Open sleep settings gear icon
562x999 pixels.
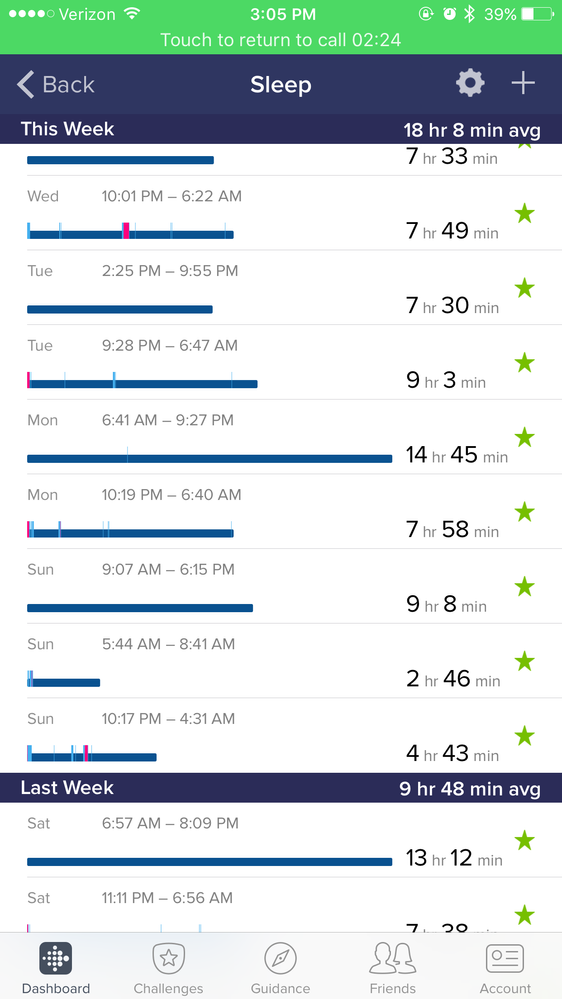[x=470, y=83]
